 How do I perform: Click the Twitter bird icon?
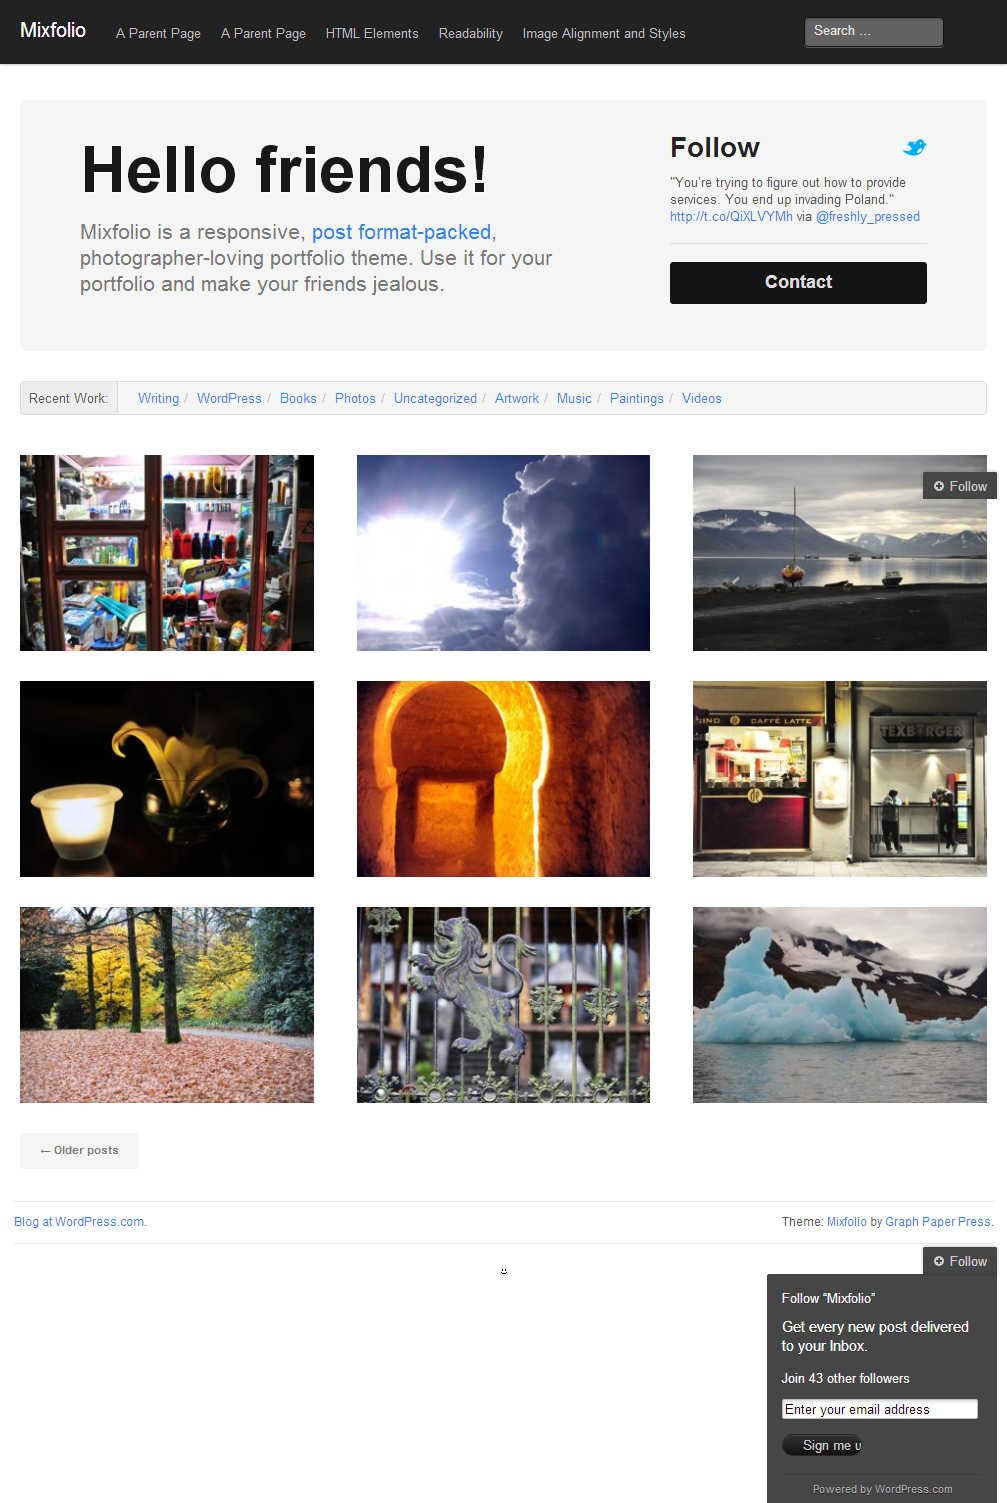914,147
